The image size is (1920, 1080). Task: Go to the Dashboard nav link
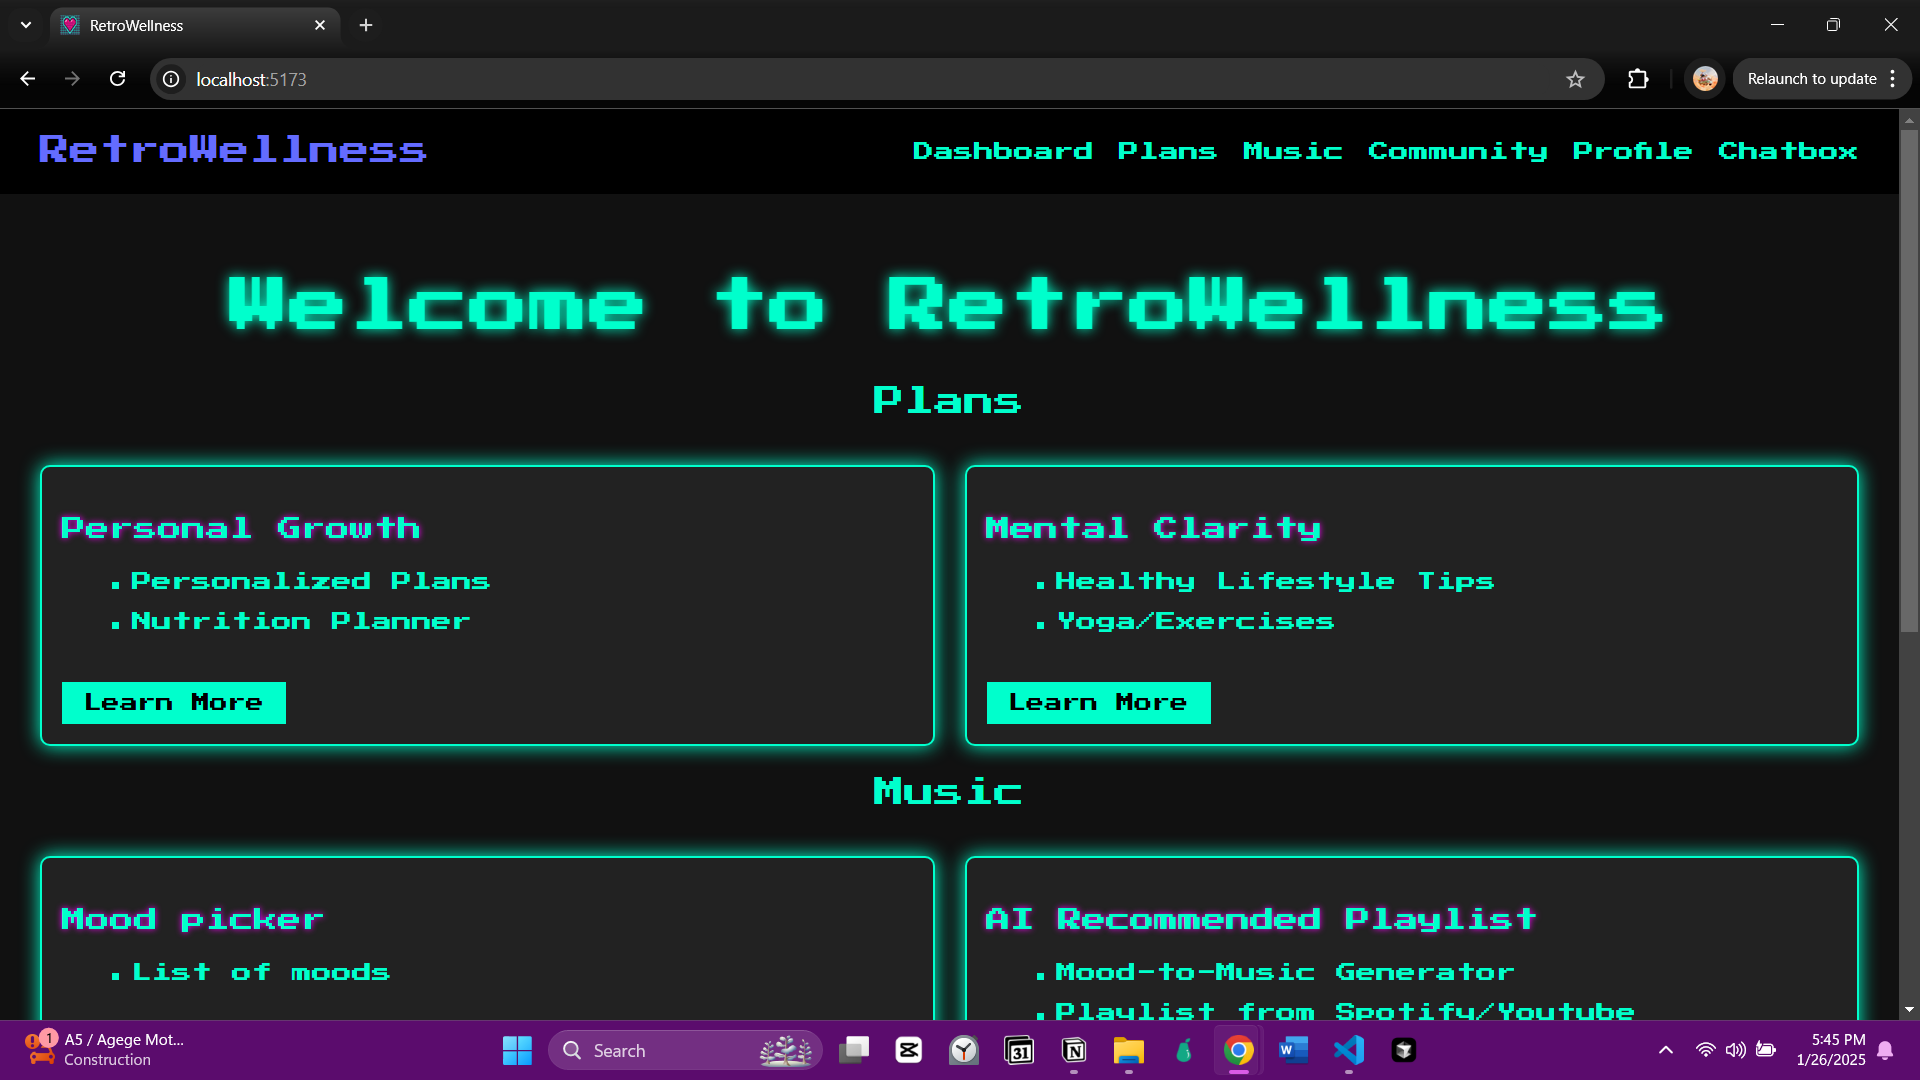(x=1002, y=151)
